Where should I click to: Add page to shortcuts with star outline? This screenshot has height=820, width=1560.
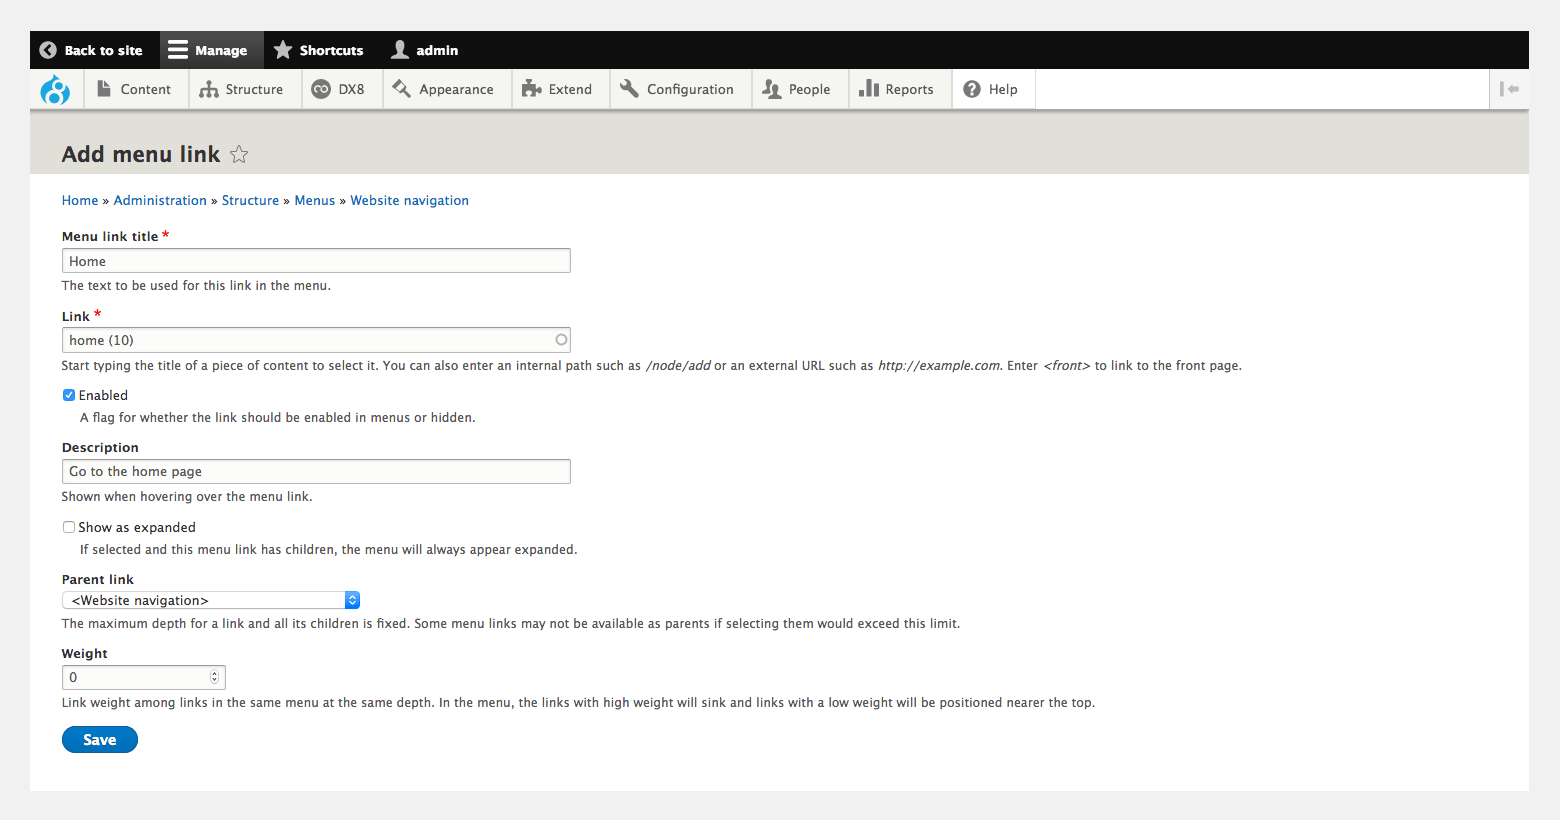click(239, 154)
